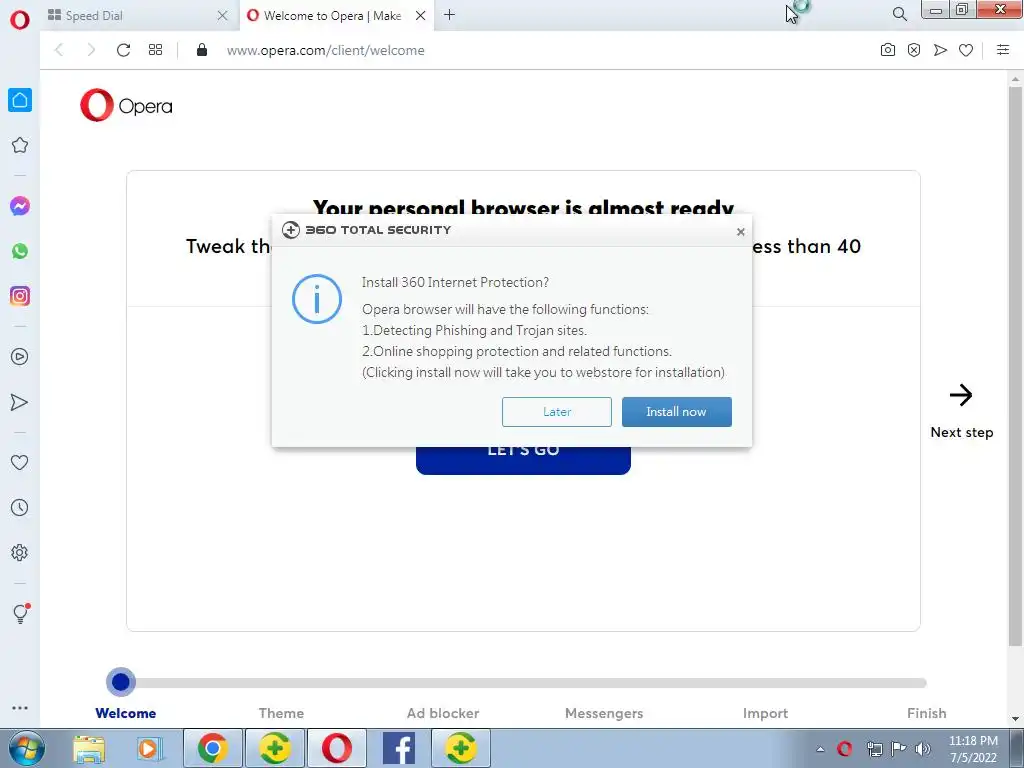Jump to the Finish step

point(927,713)
